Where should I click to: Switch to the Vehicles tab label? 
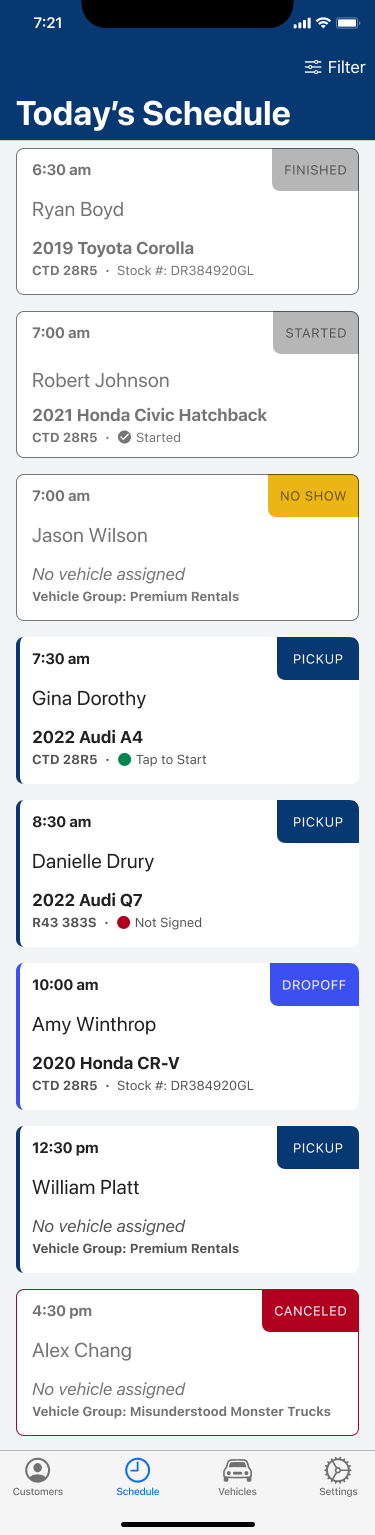coord(237,1491)
